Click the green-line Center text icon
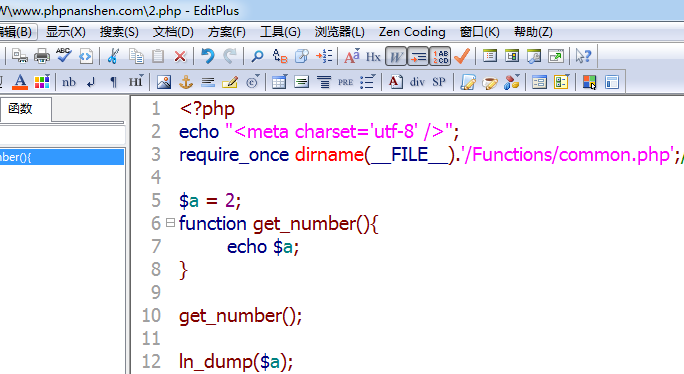Viewport: 684px width, 374px height. [301, 82]
